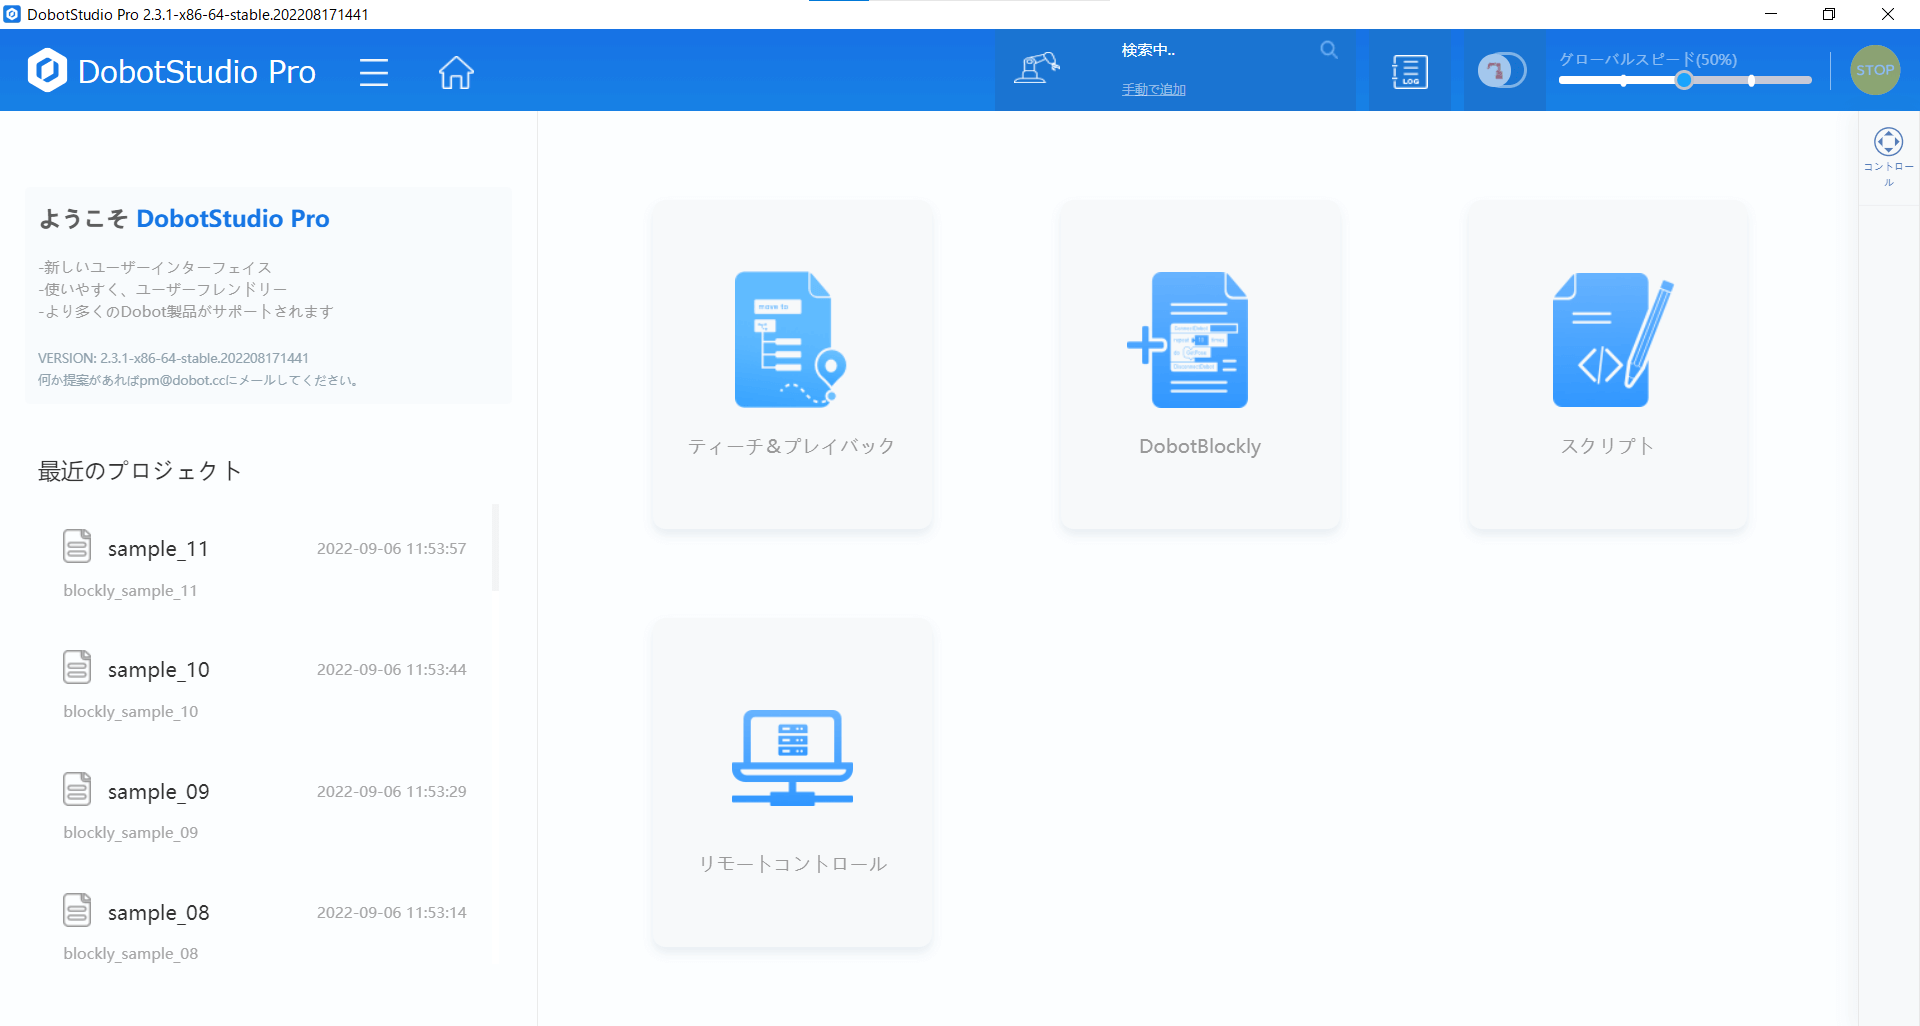Click the blockly_sample_10 path text
1920x1026 pixels.
pyautogui.click(x=130, y=712)
